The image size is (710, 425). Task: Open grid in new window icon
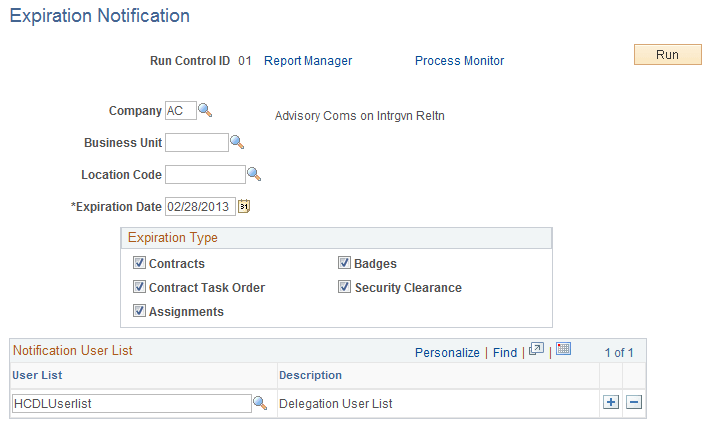pyautogui.click(x=536, y=350)
